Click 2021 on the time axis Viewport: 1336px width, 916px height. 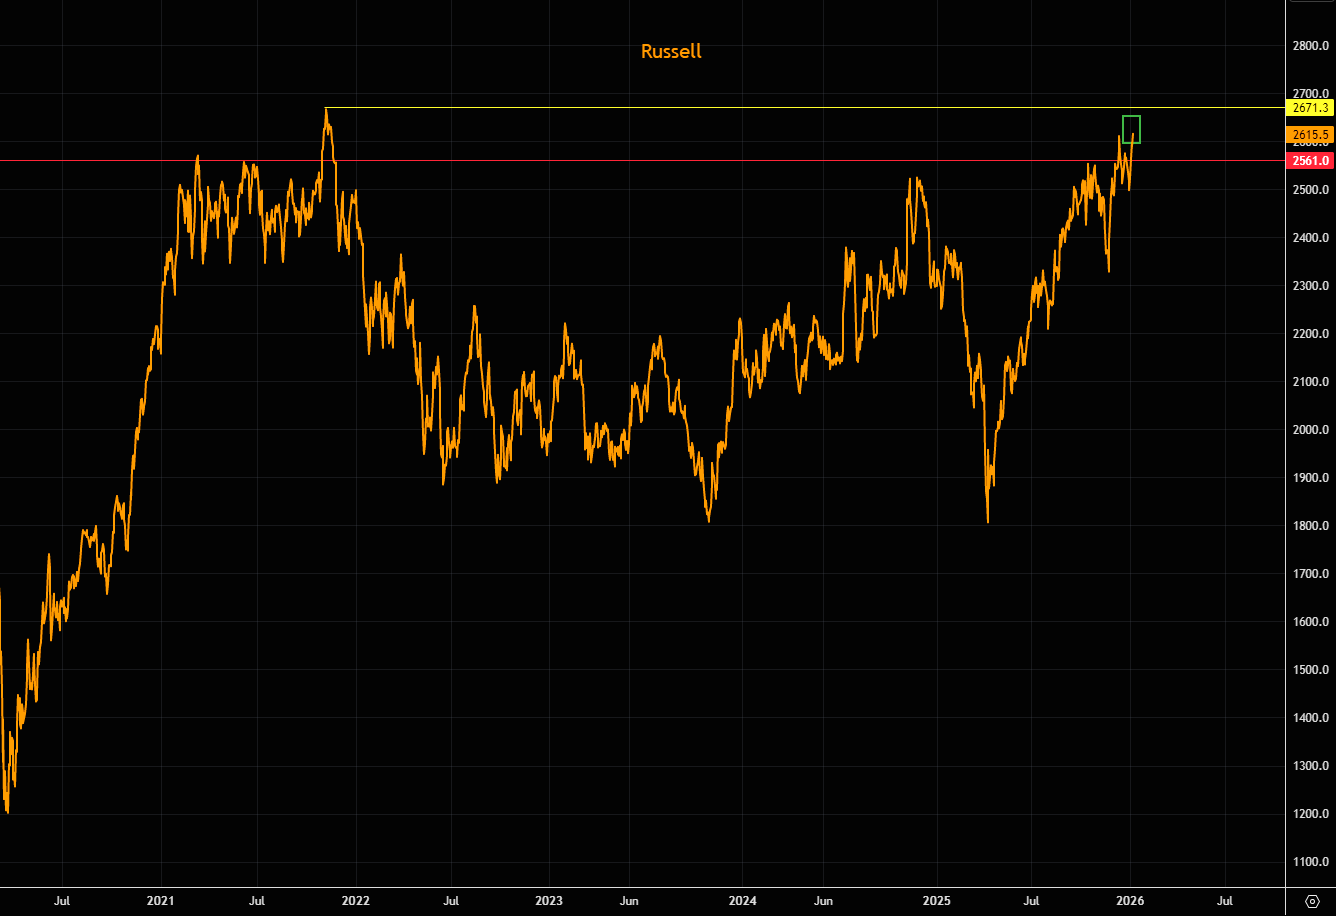click(x=160, y=901)
